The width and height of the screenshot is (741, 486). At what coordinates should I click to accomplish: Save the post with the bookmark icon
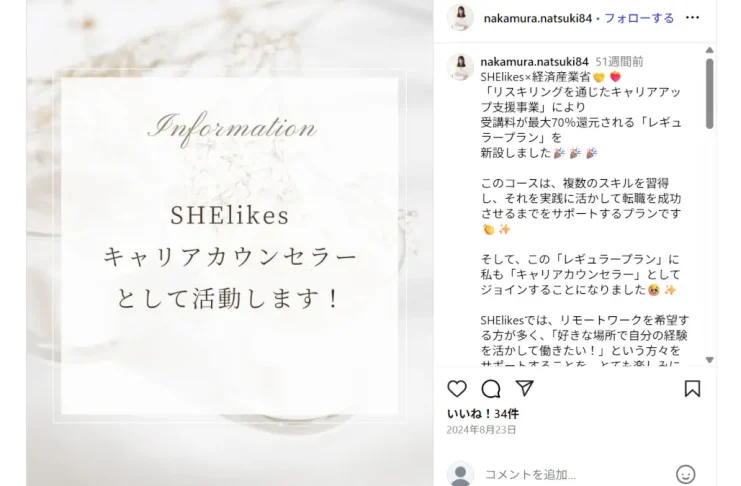click(692, 389)
